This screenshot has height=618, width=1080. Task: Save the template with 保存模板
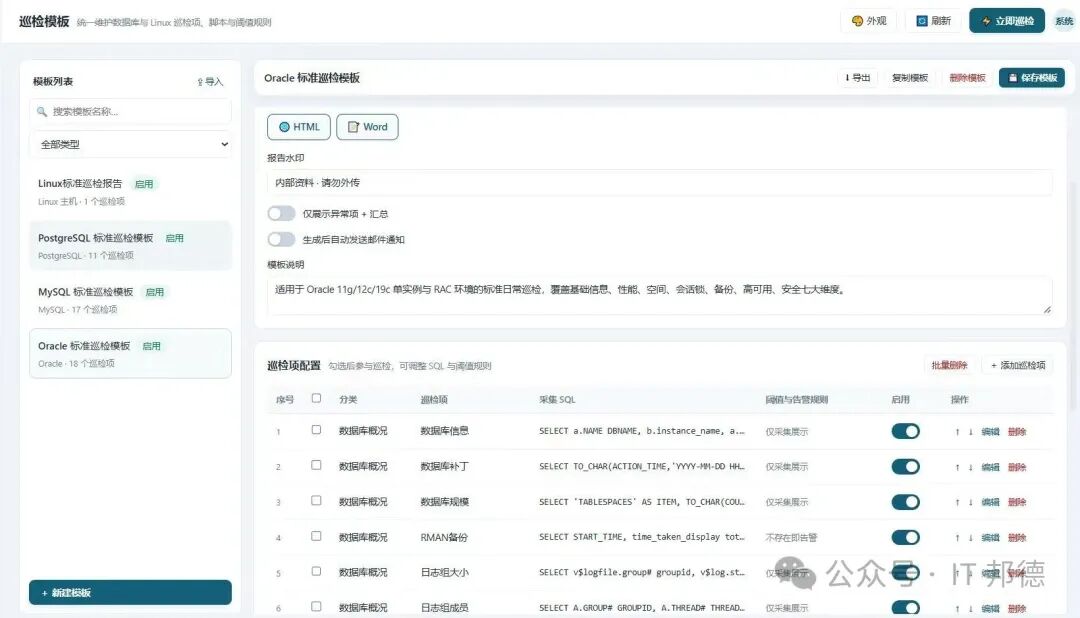pos(1032,78)
